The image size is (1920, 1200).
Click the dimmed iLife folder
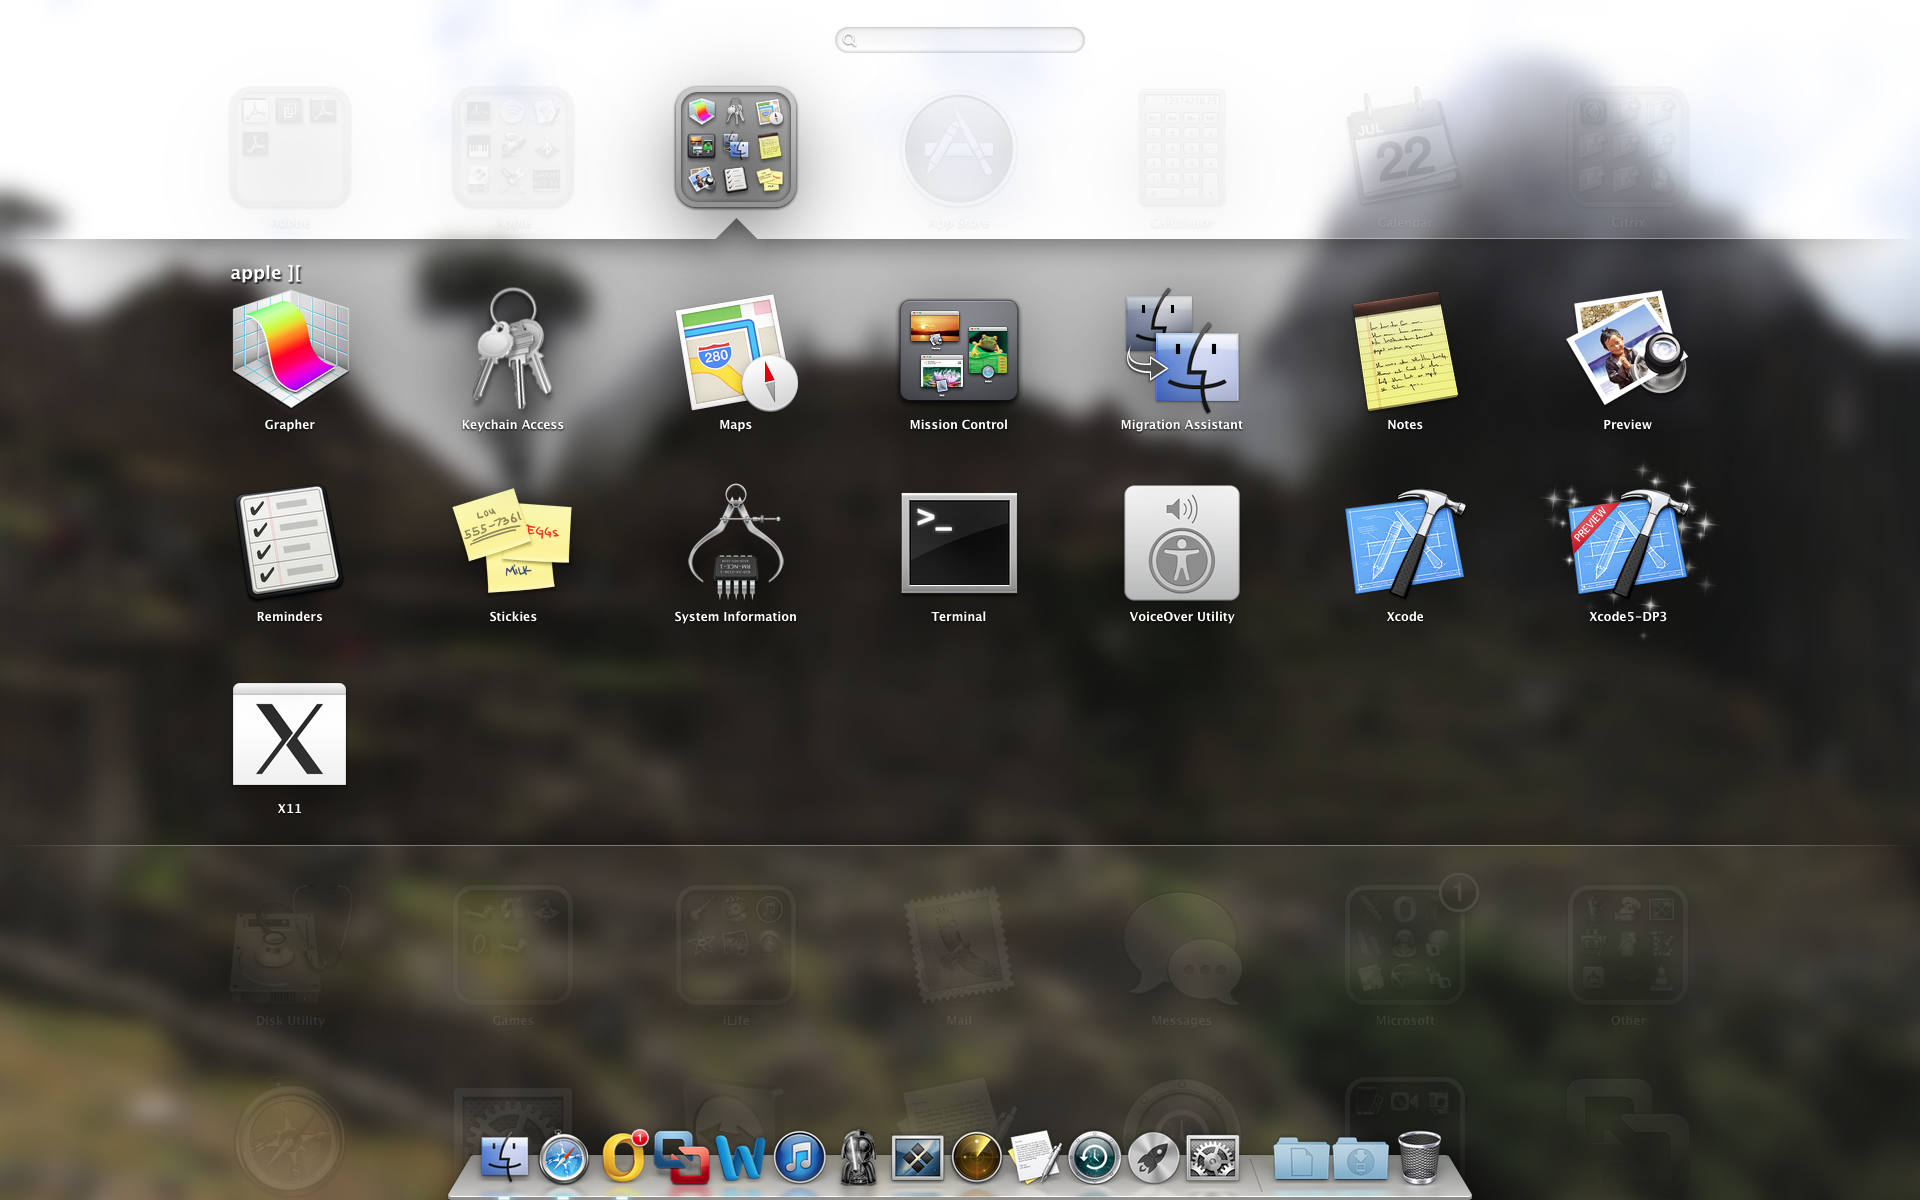tap(736, 946)
